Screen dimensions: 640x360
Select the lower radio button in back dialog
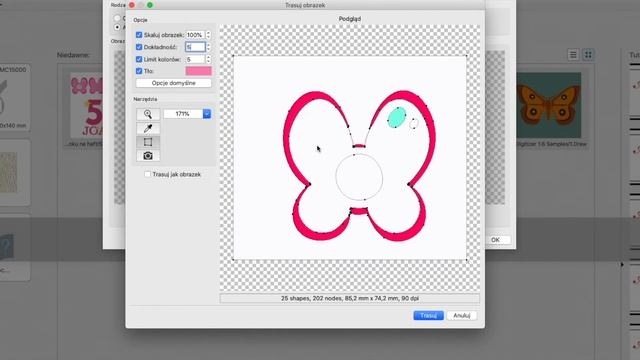(x=117, y=27)
